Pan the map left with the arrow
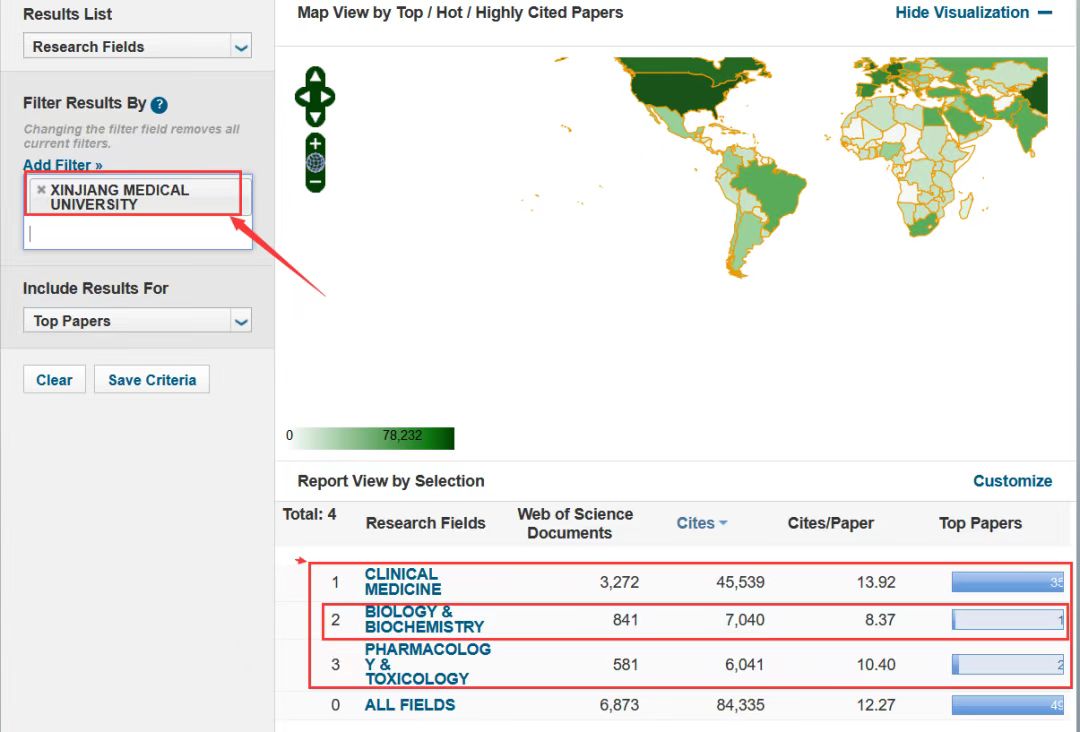This screenshot has width=1080, height=732. (302, 97)
